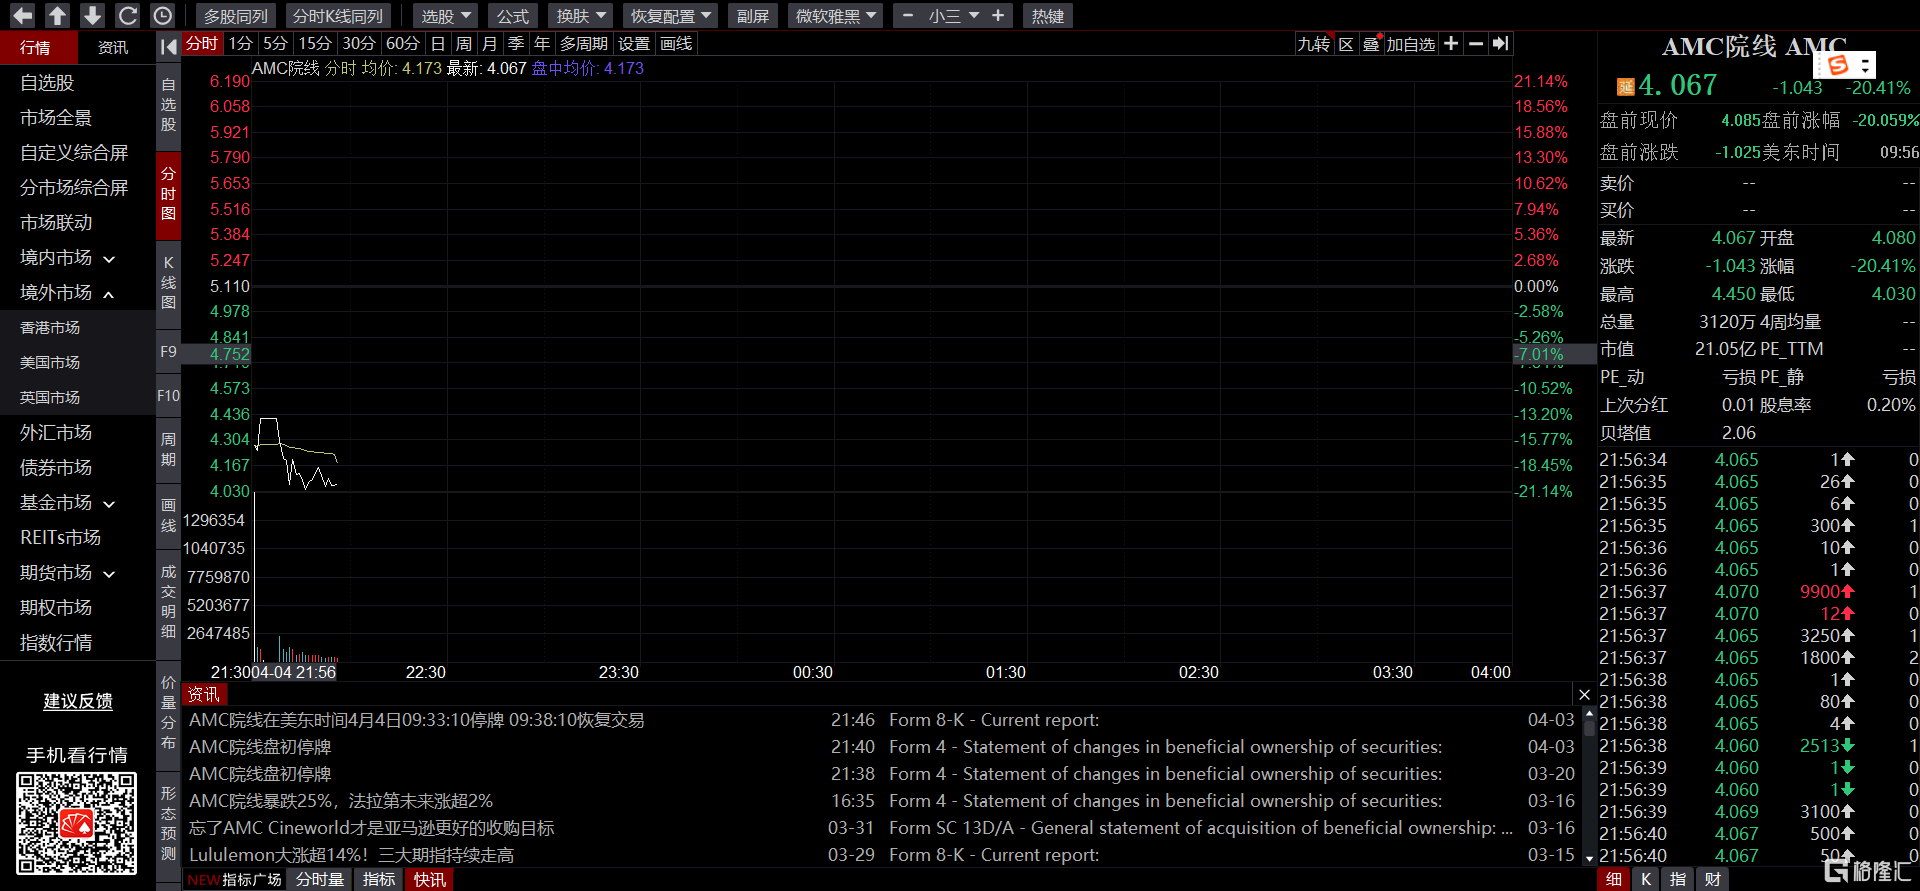The width and height of the screenshot is (1920, 891).
Task: Open the 恢复配置 dropdown
Action: point(670,16)
